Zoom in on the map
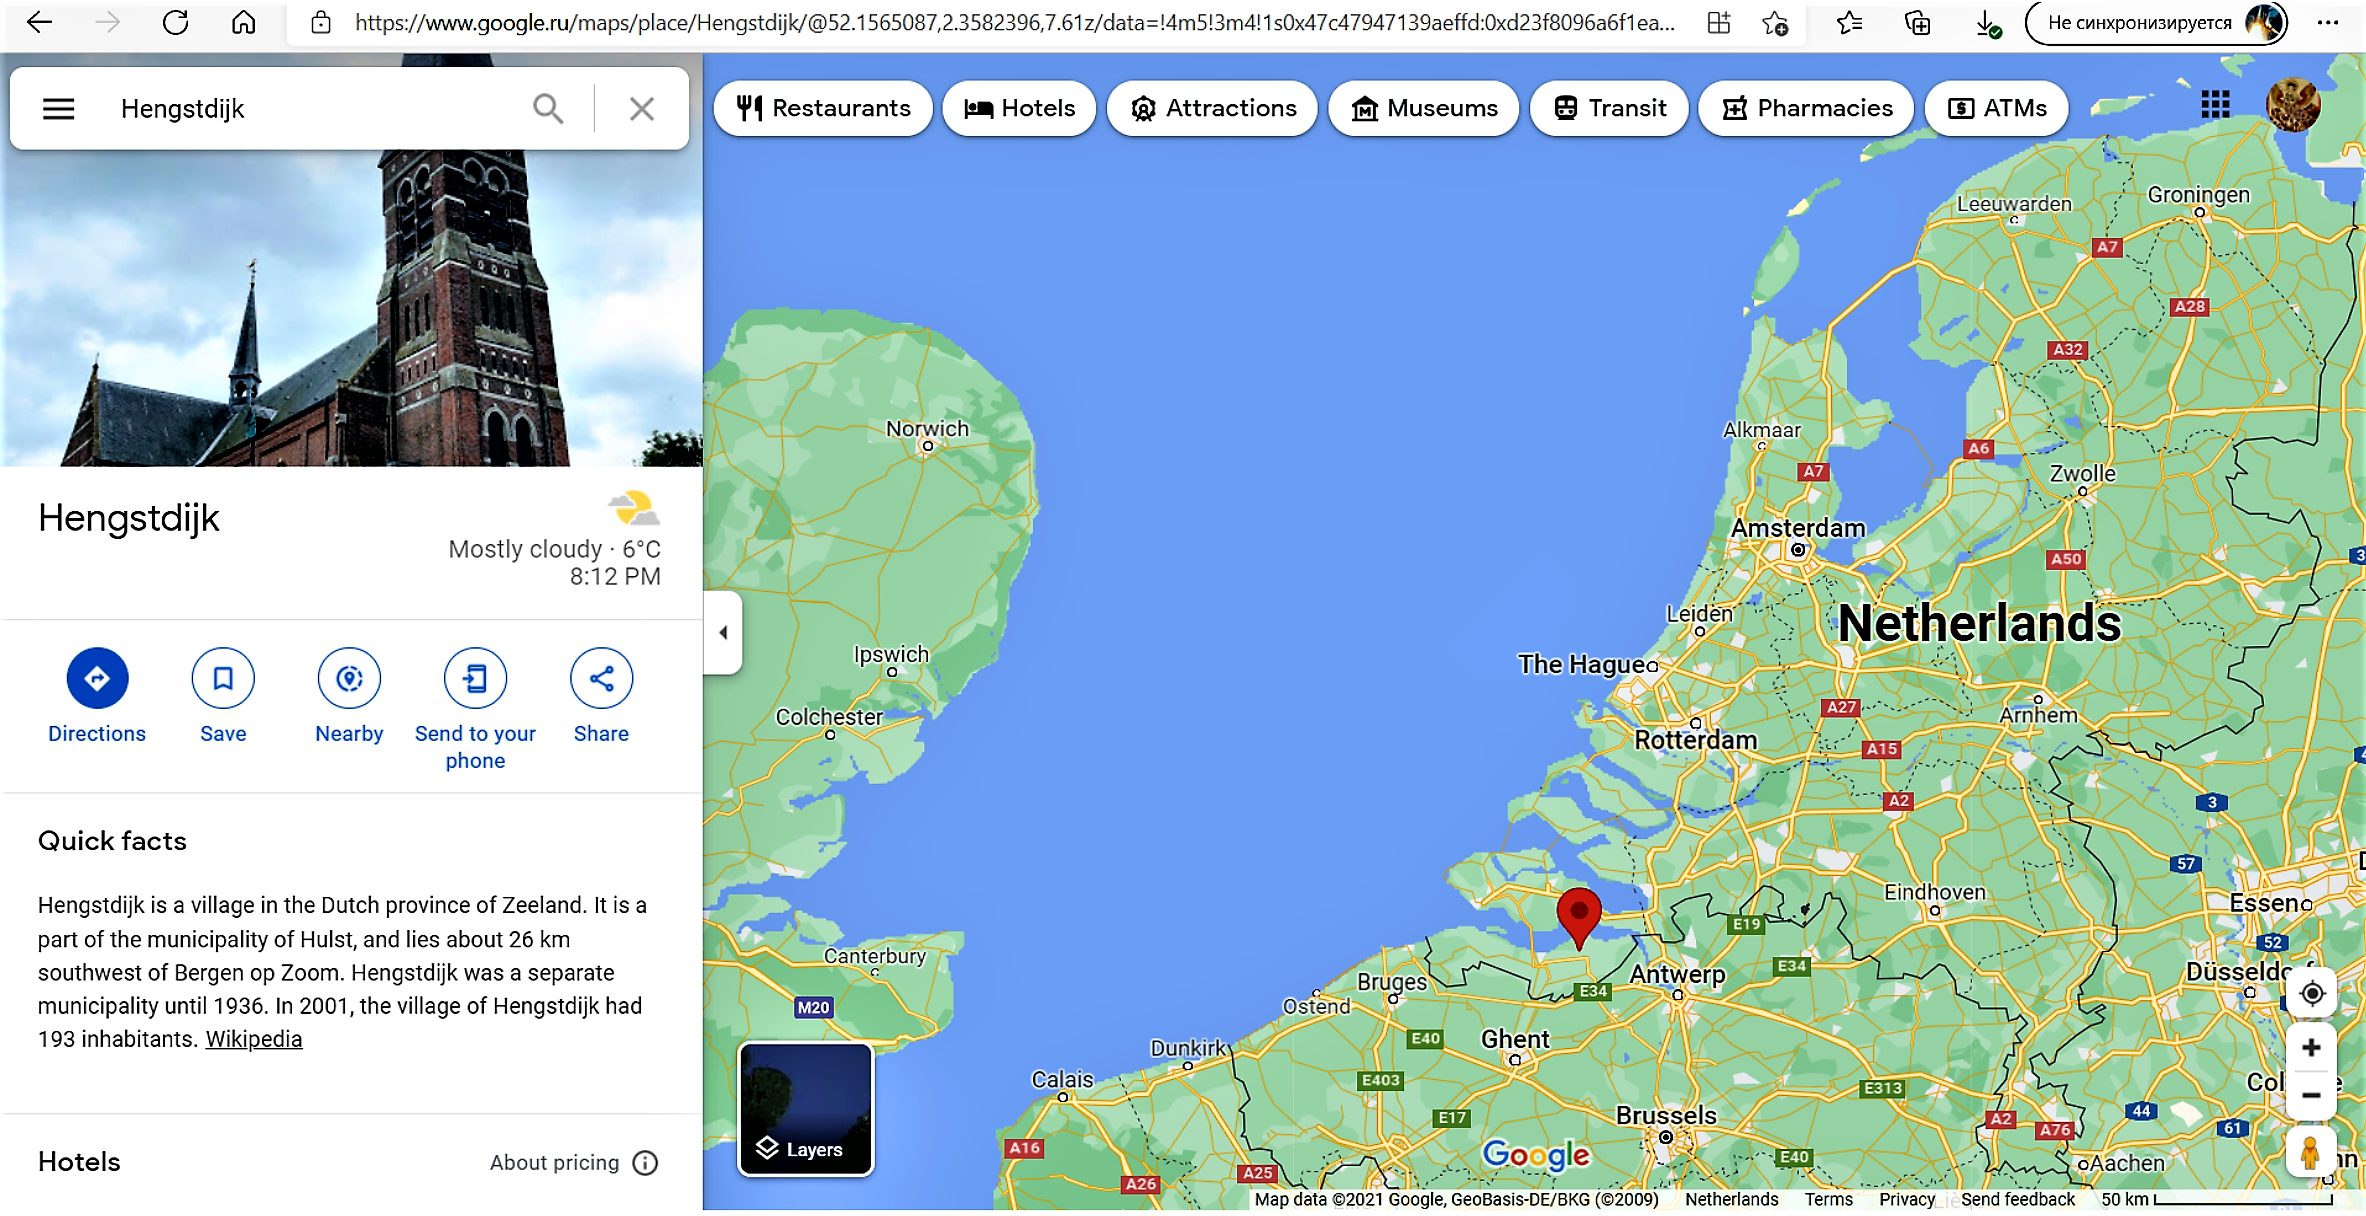 coord(2311,1047)
